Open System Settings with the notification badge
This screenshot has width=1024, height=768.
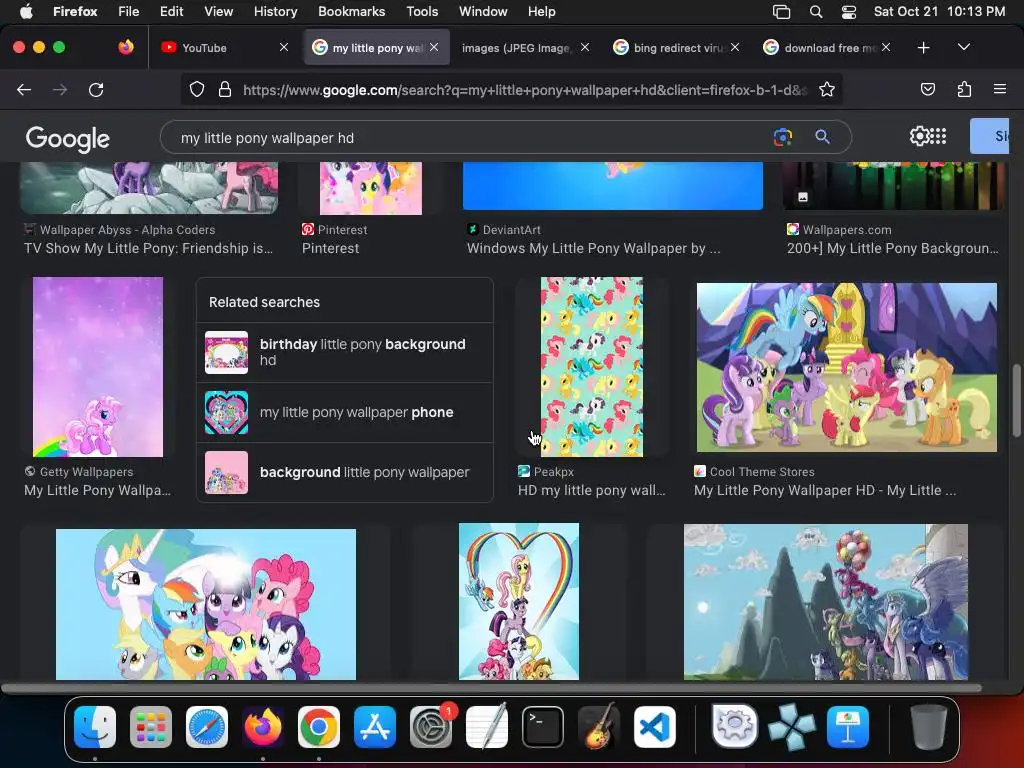pos(431,727)
